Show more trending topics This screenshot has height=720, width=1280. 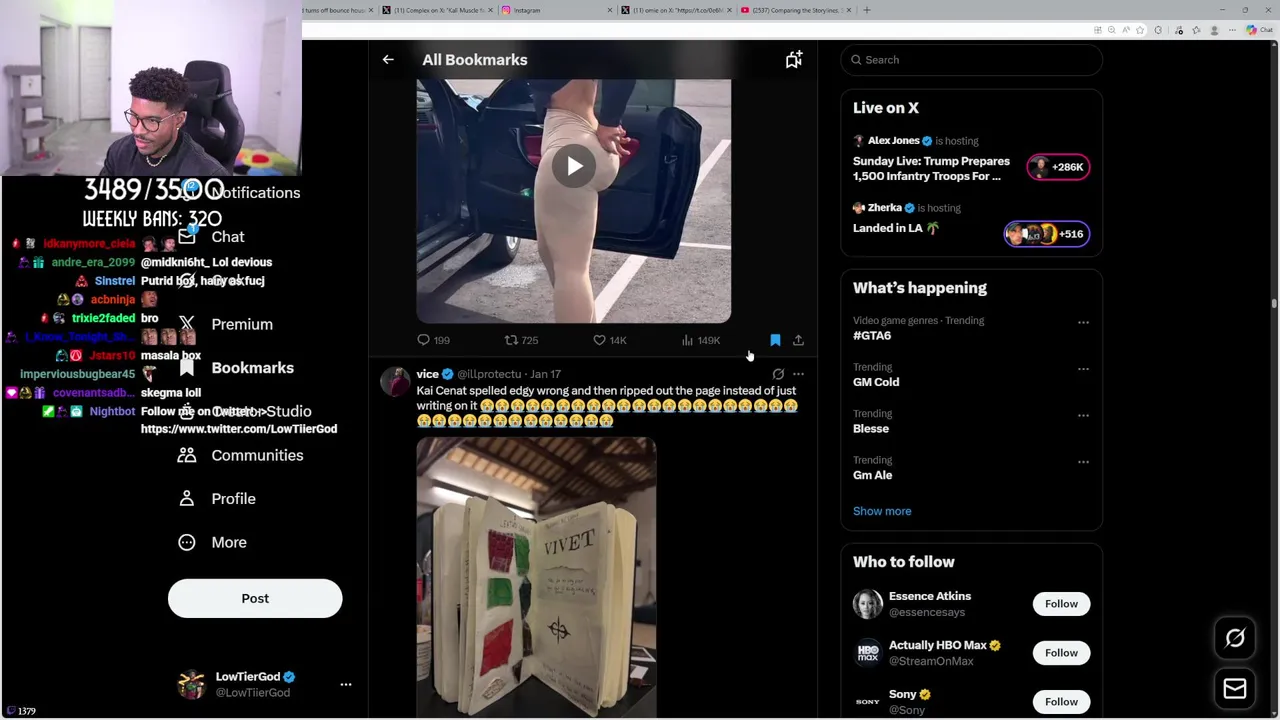tap(882, 511)
